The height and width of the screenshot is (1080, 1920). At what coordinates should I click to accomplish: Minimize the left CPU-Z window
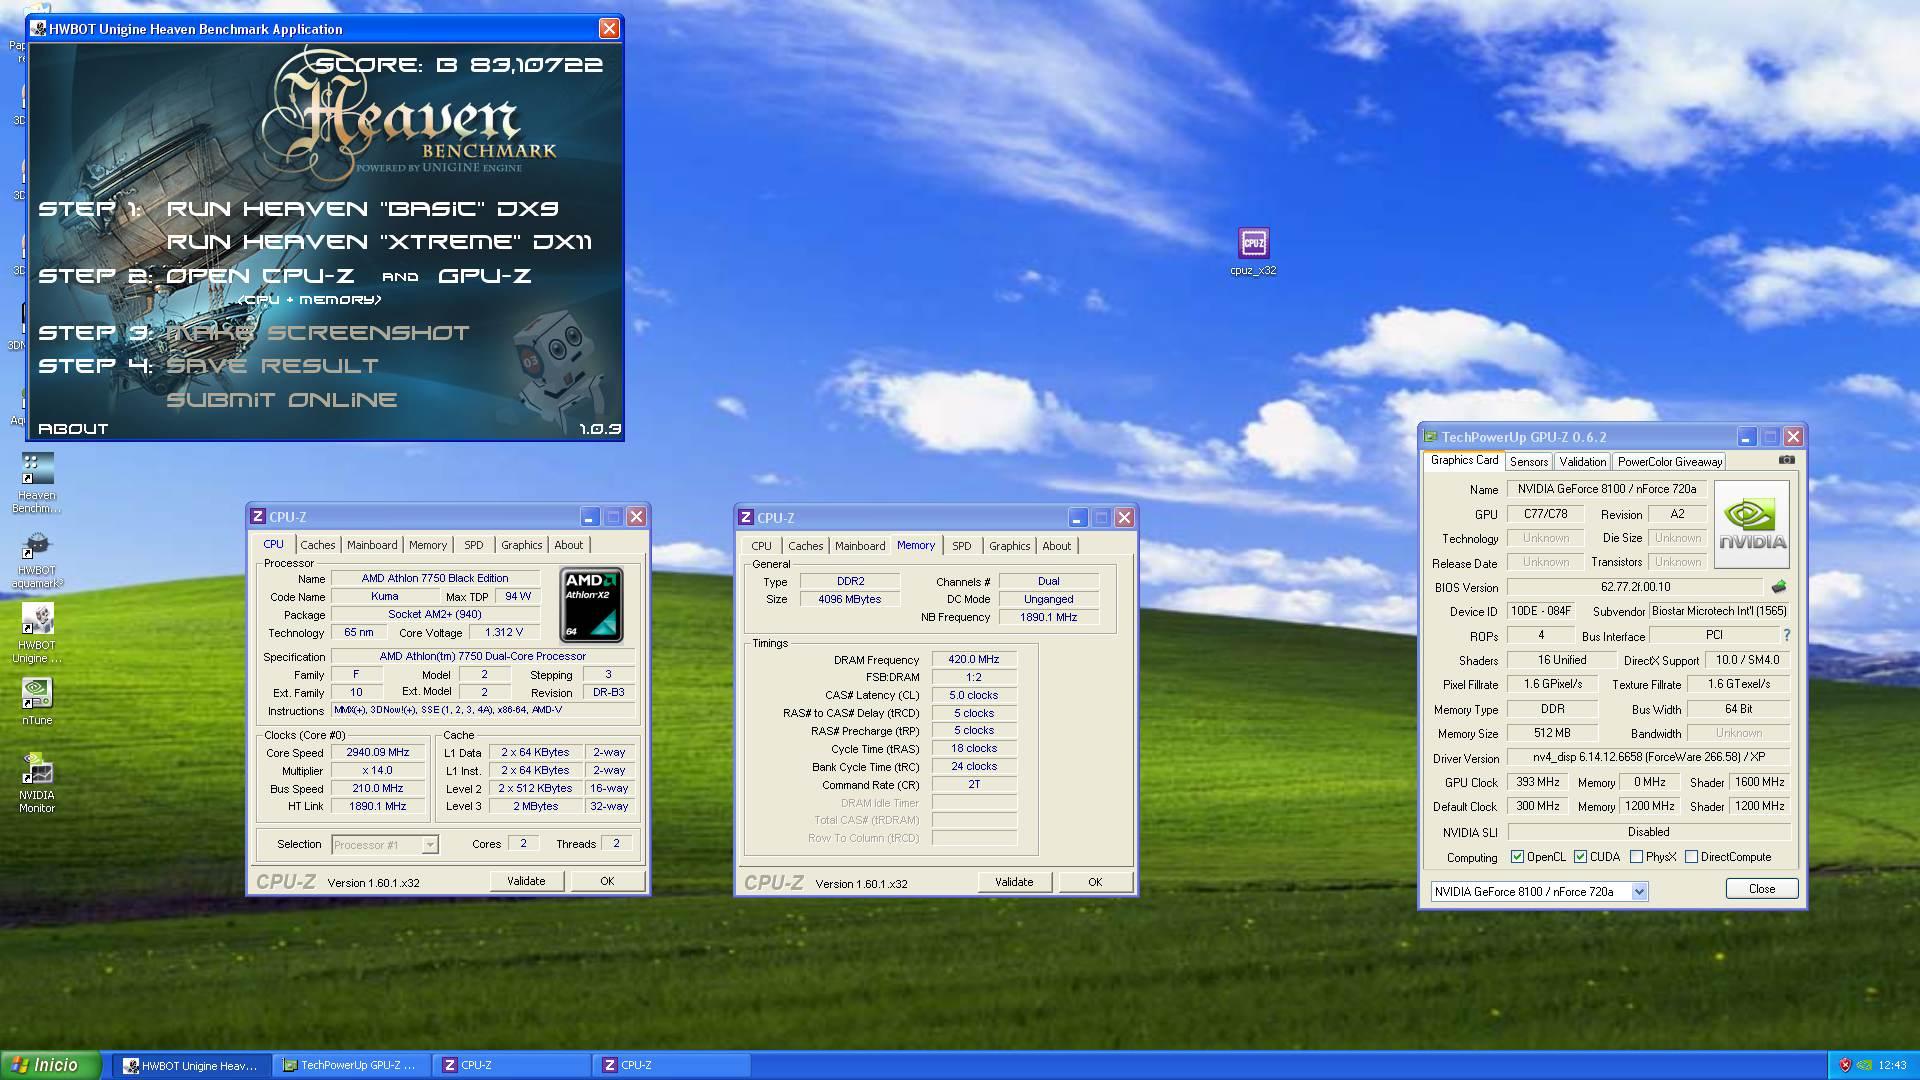pyautogui.click(x=590, y=517)
